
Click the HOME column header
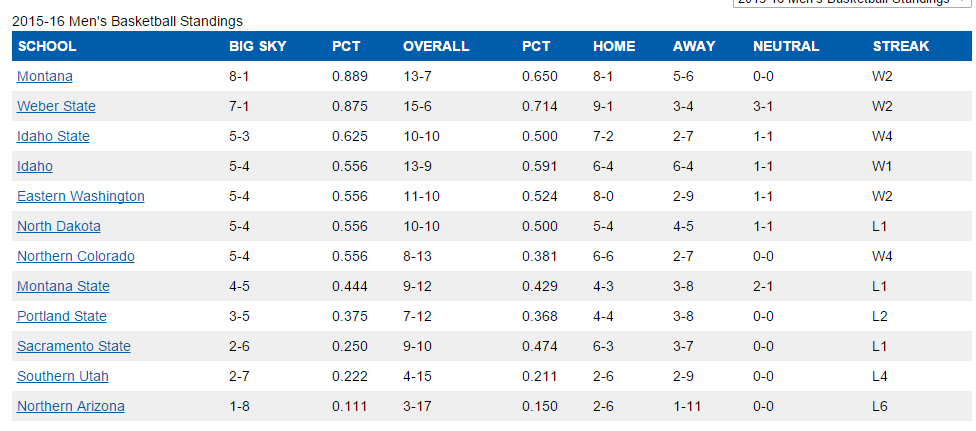(x=614, y=46)
